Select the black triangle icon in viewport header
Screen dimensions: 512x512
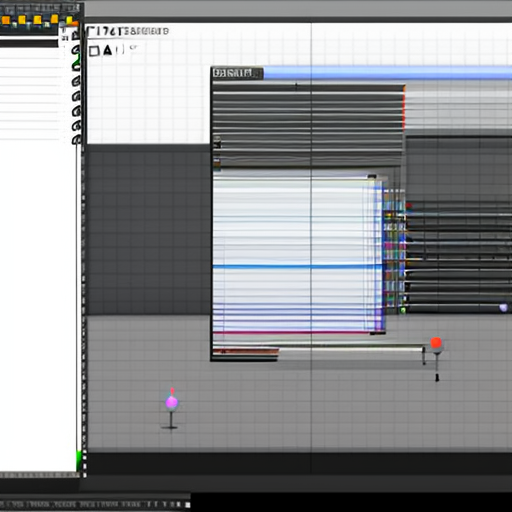[x=107, y=50]
